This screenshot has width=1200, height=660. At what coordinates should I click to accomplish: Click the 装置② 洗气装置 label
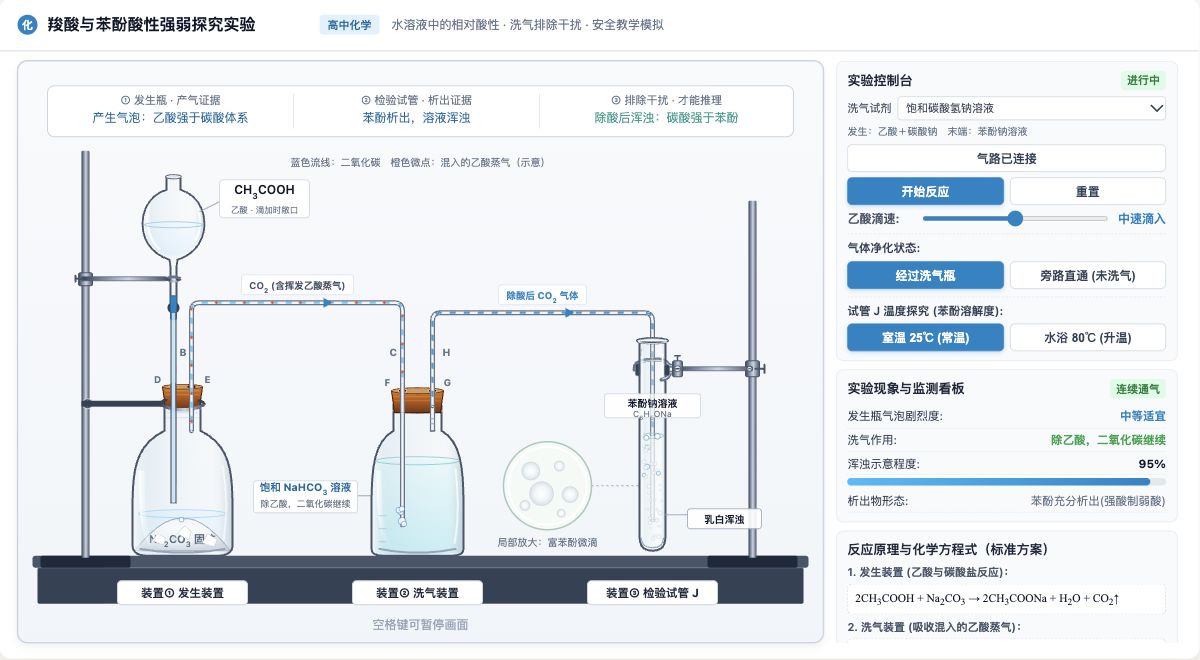pos(417,593)
